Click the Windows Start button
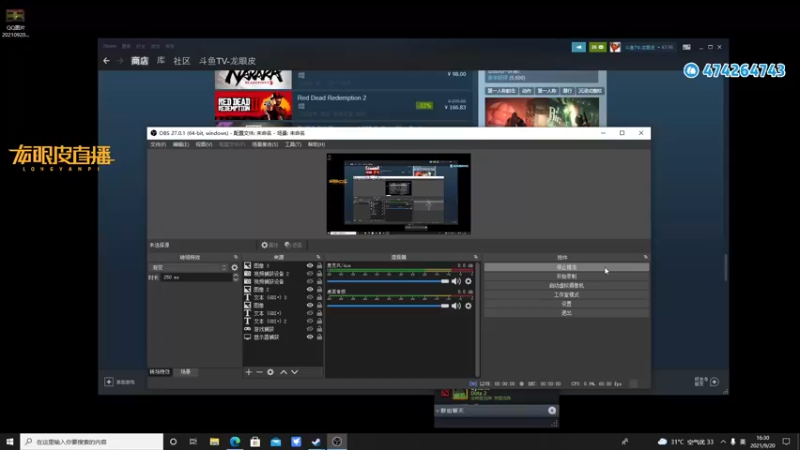 (10, 442)
